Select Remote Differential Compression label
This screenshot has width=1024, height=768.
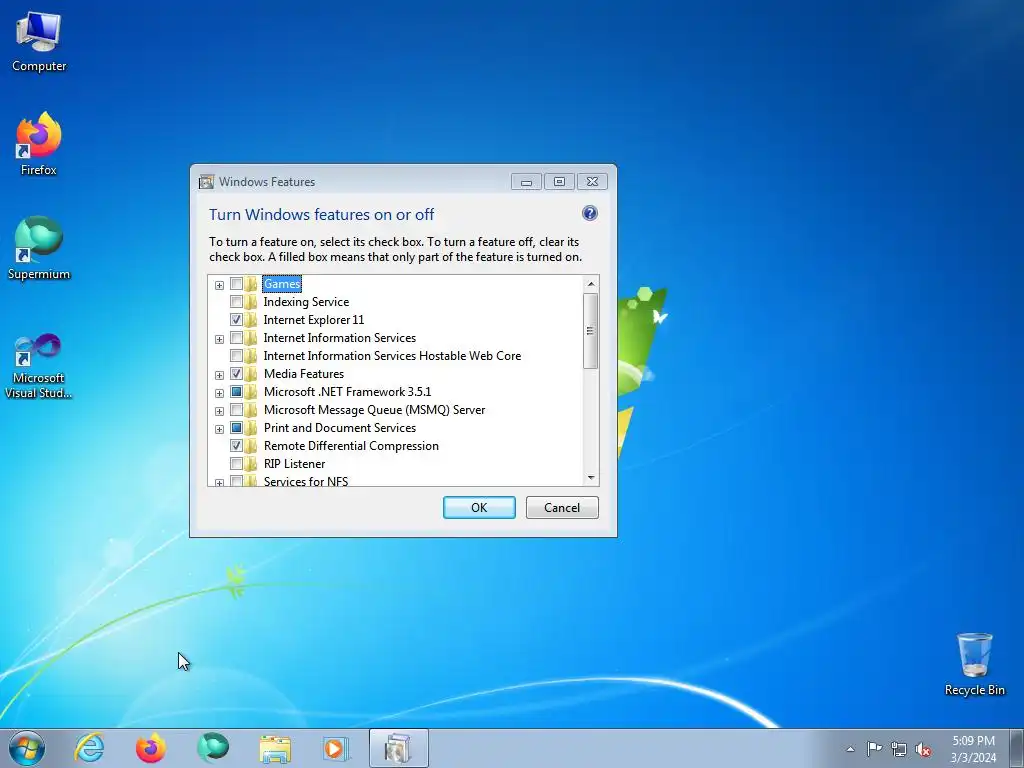coord(351,446)
